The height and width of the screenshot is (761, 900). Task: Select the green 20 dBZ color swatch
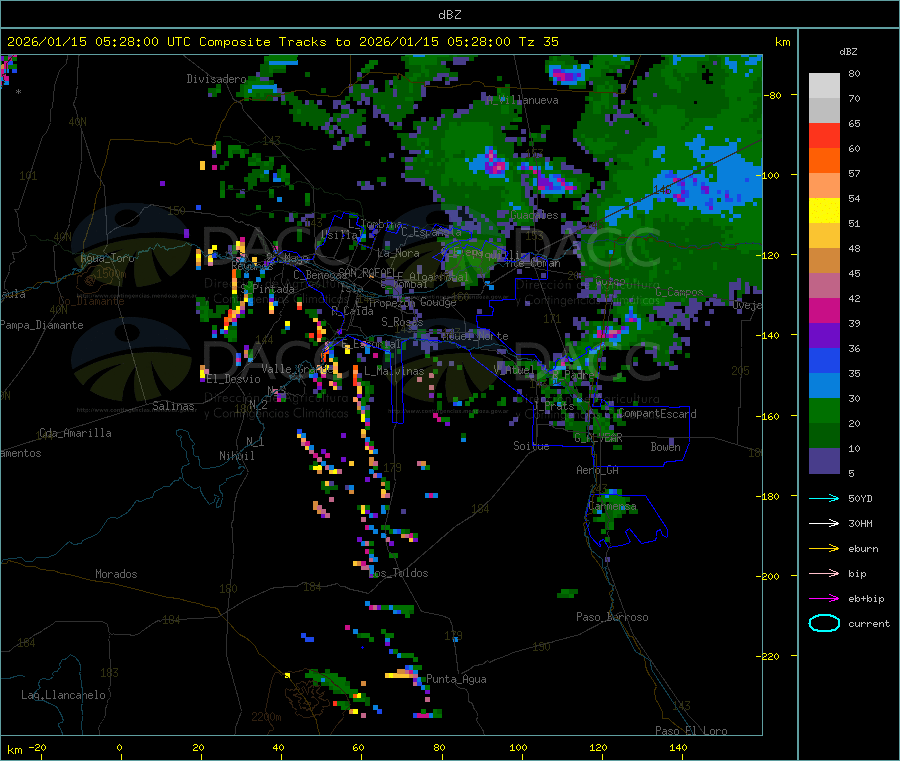coord(824,410)
